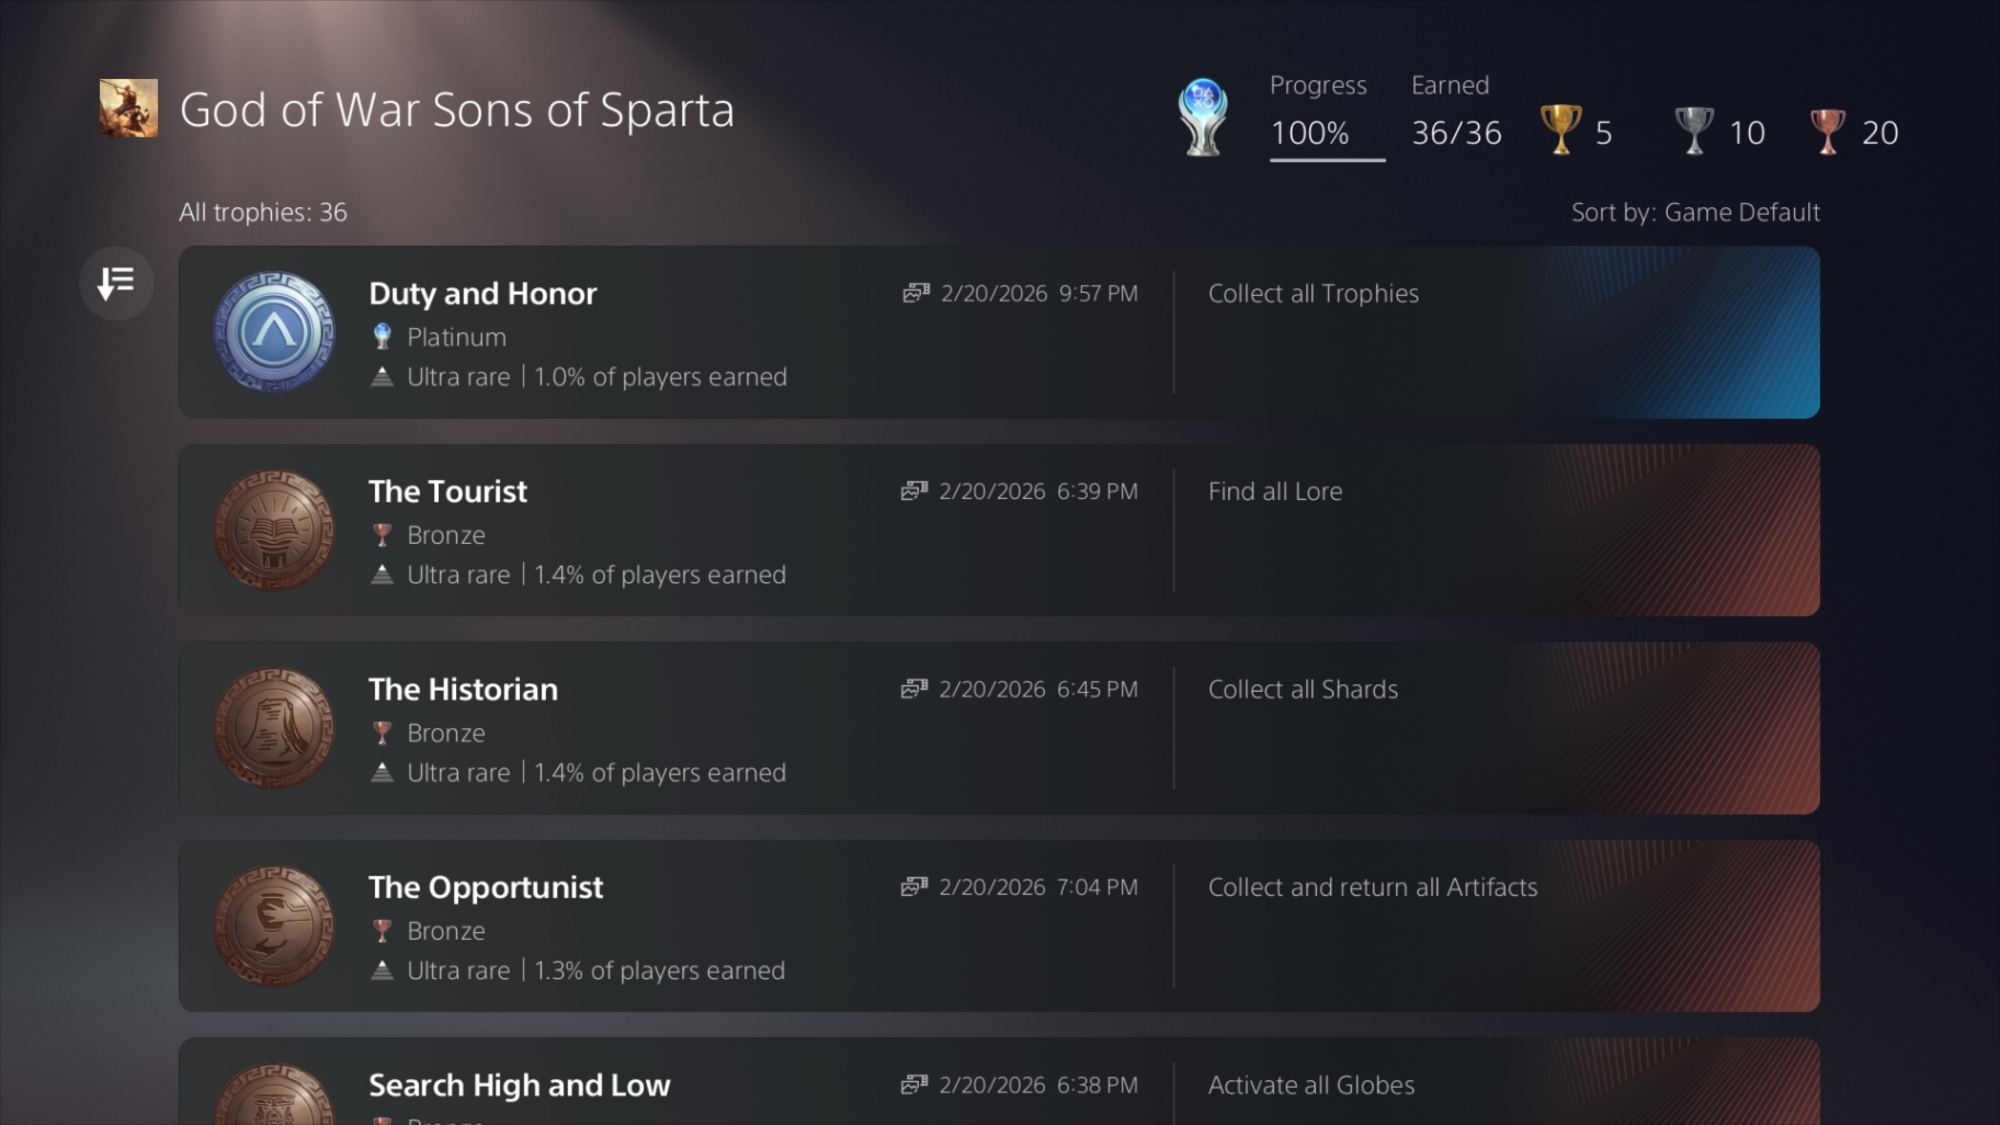Click the platinum trophy icon in header
This screenshot has height=1125, width=2000.
tap(1203, 118)
